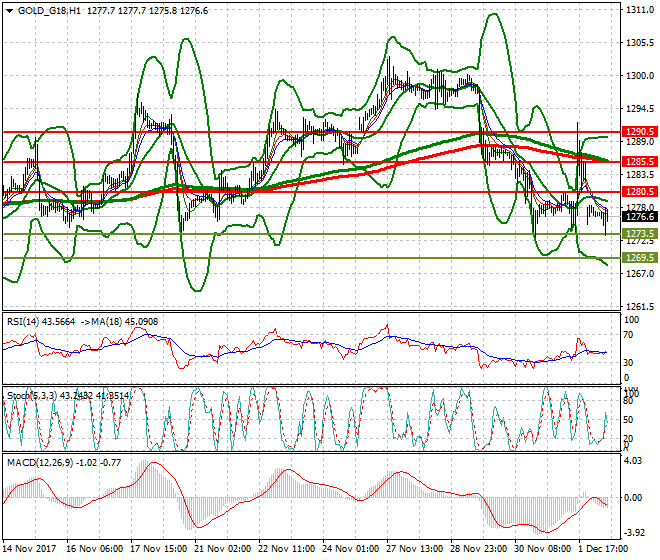Click the 28 Nov 23:00 time axis label
660x560 pixels.
[x=479, y=549]
